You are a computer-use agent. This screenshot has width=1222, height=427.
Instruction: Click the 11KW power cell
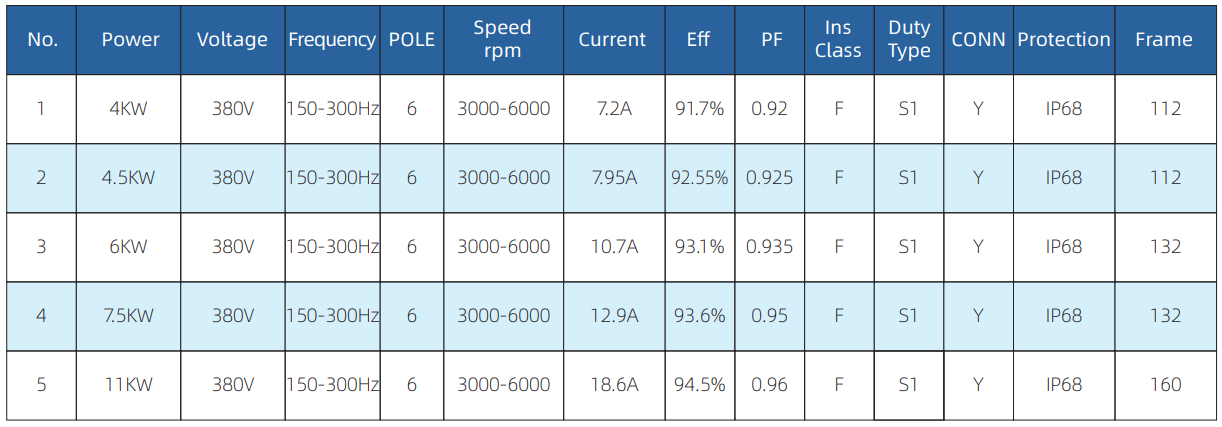128,385
